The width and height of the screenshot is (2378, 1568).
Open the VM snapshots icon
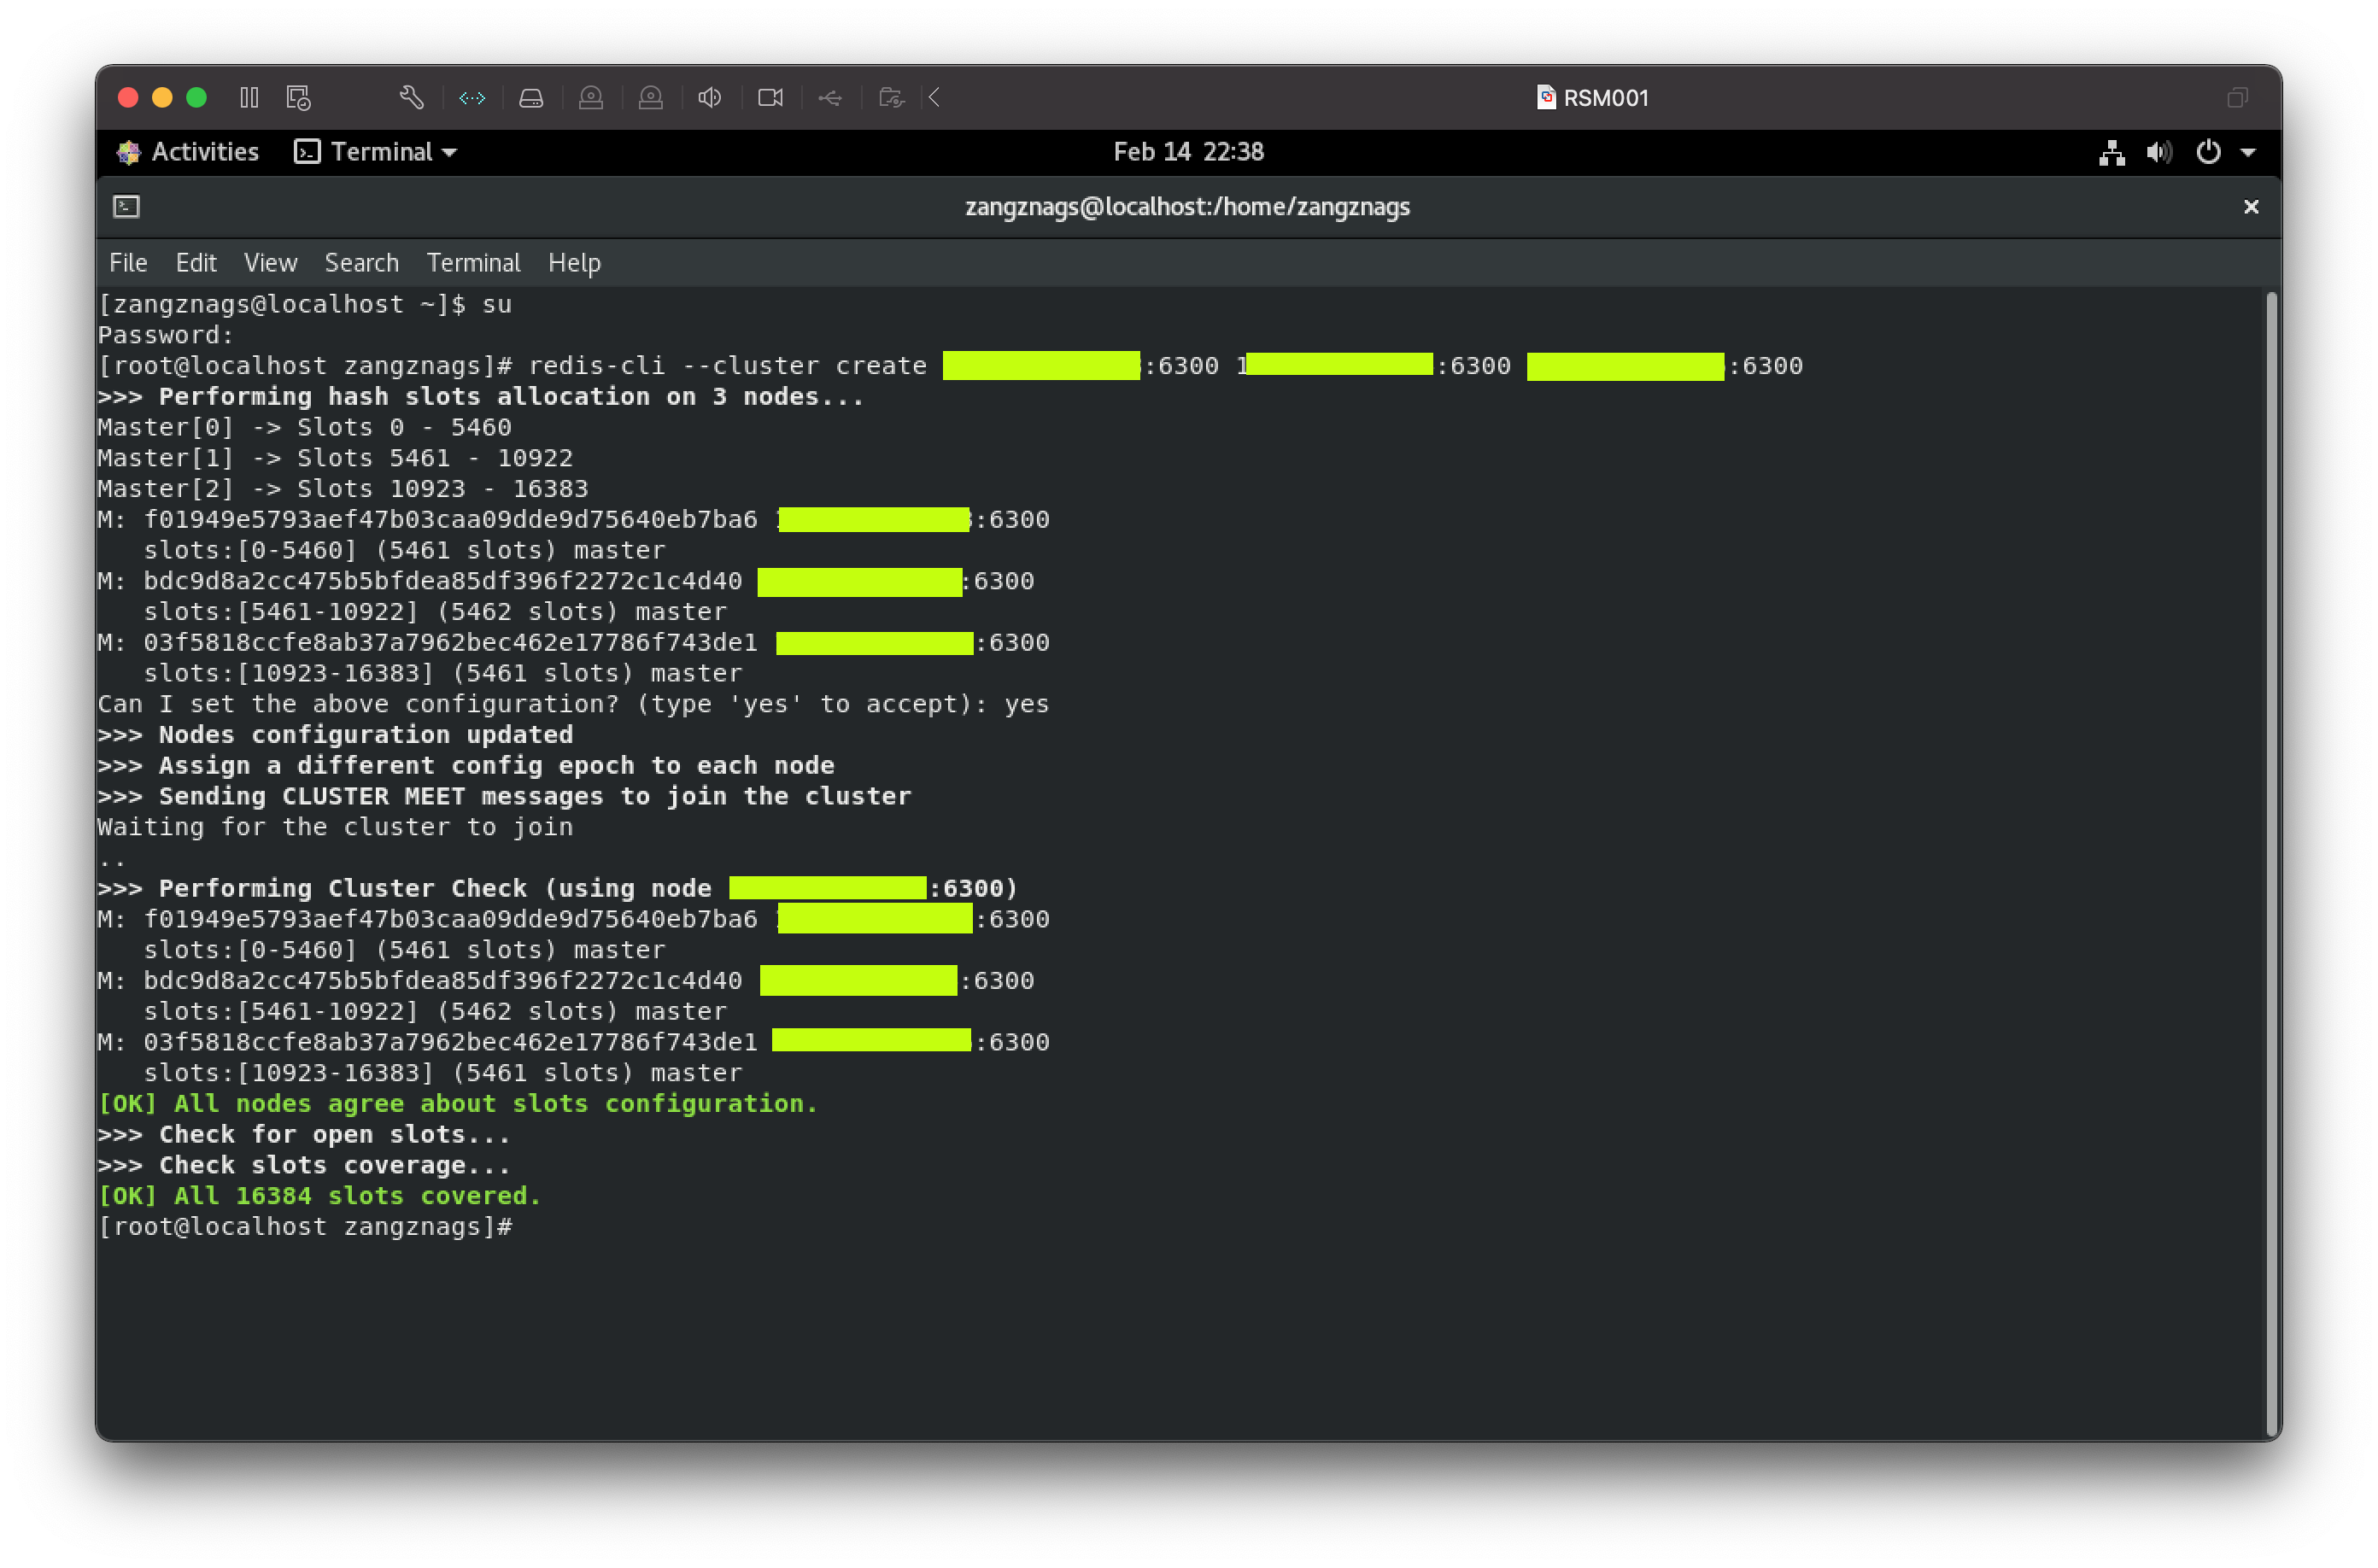pos(298,97)
